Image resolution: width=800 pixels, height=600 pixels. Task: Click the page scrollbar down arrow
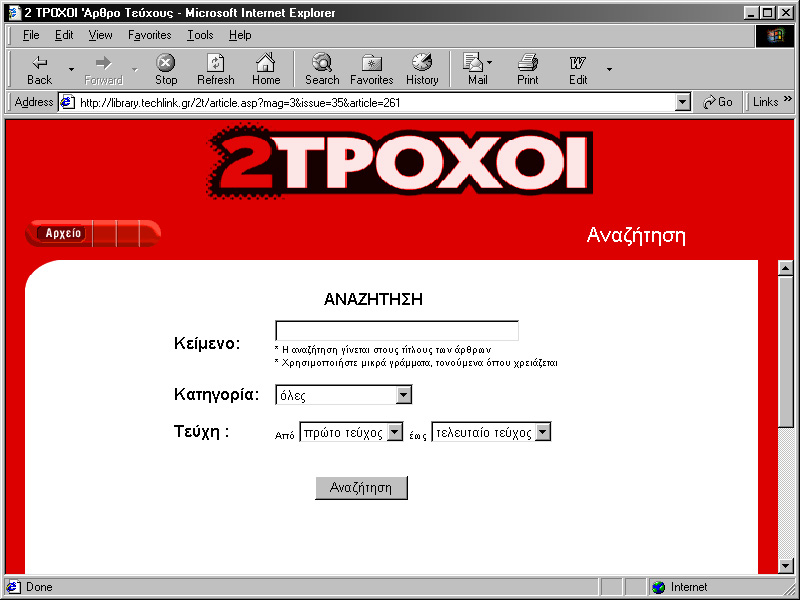(x=786, y=566)
